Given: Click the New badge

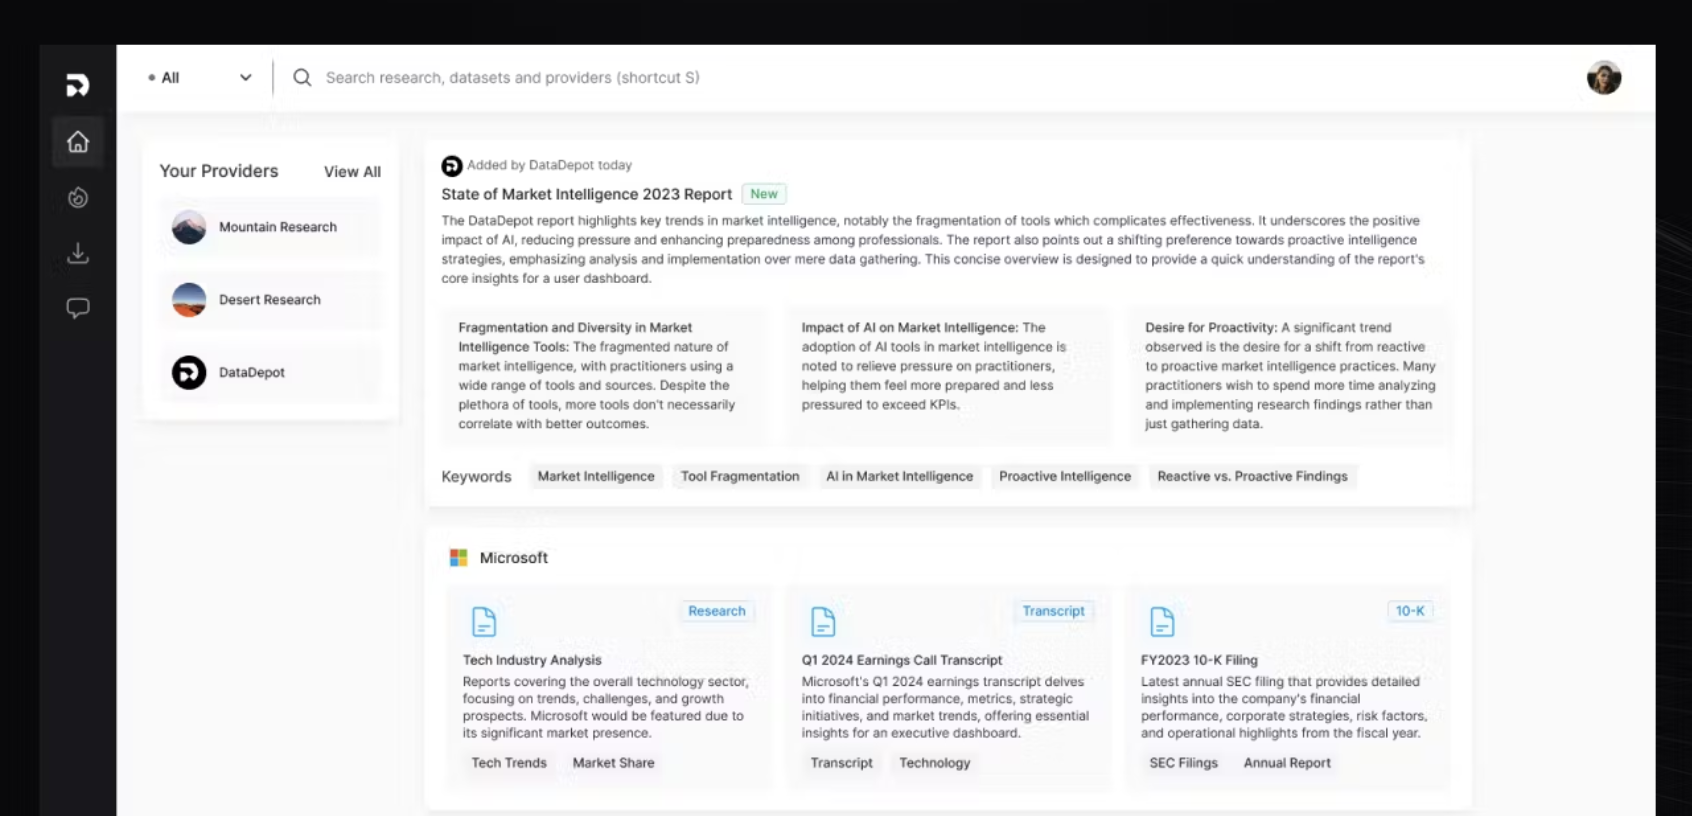Looking at the screenshot, I should pyautogui.click(x=764, y=194).
